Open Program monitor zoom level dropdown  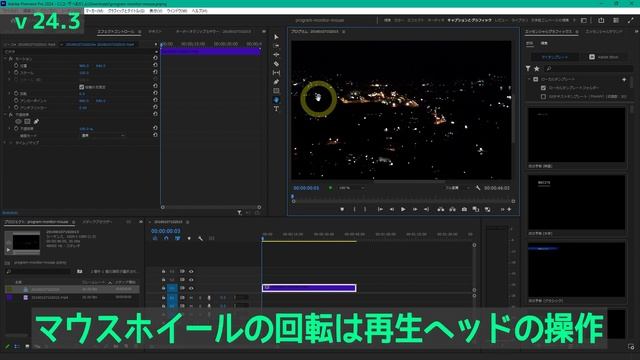351,188
